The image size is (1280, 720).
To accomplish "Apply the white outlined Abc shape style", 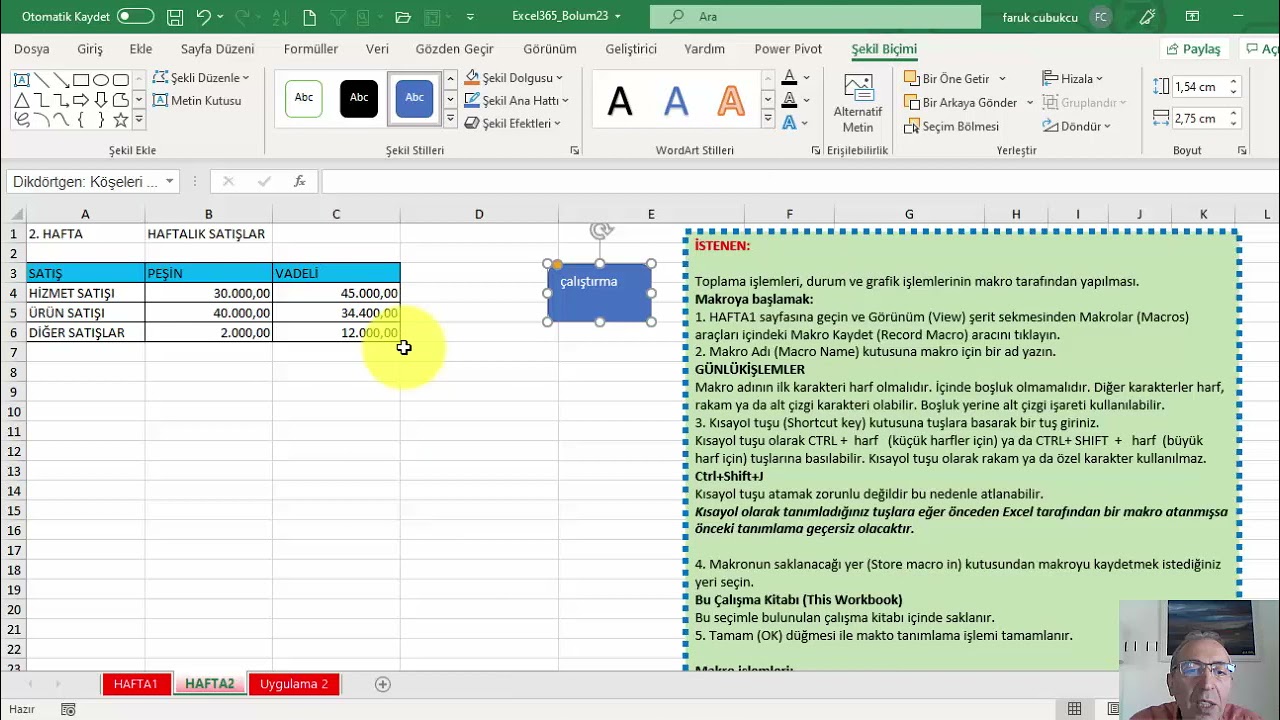I will pos(304,98).
